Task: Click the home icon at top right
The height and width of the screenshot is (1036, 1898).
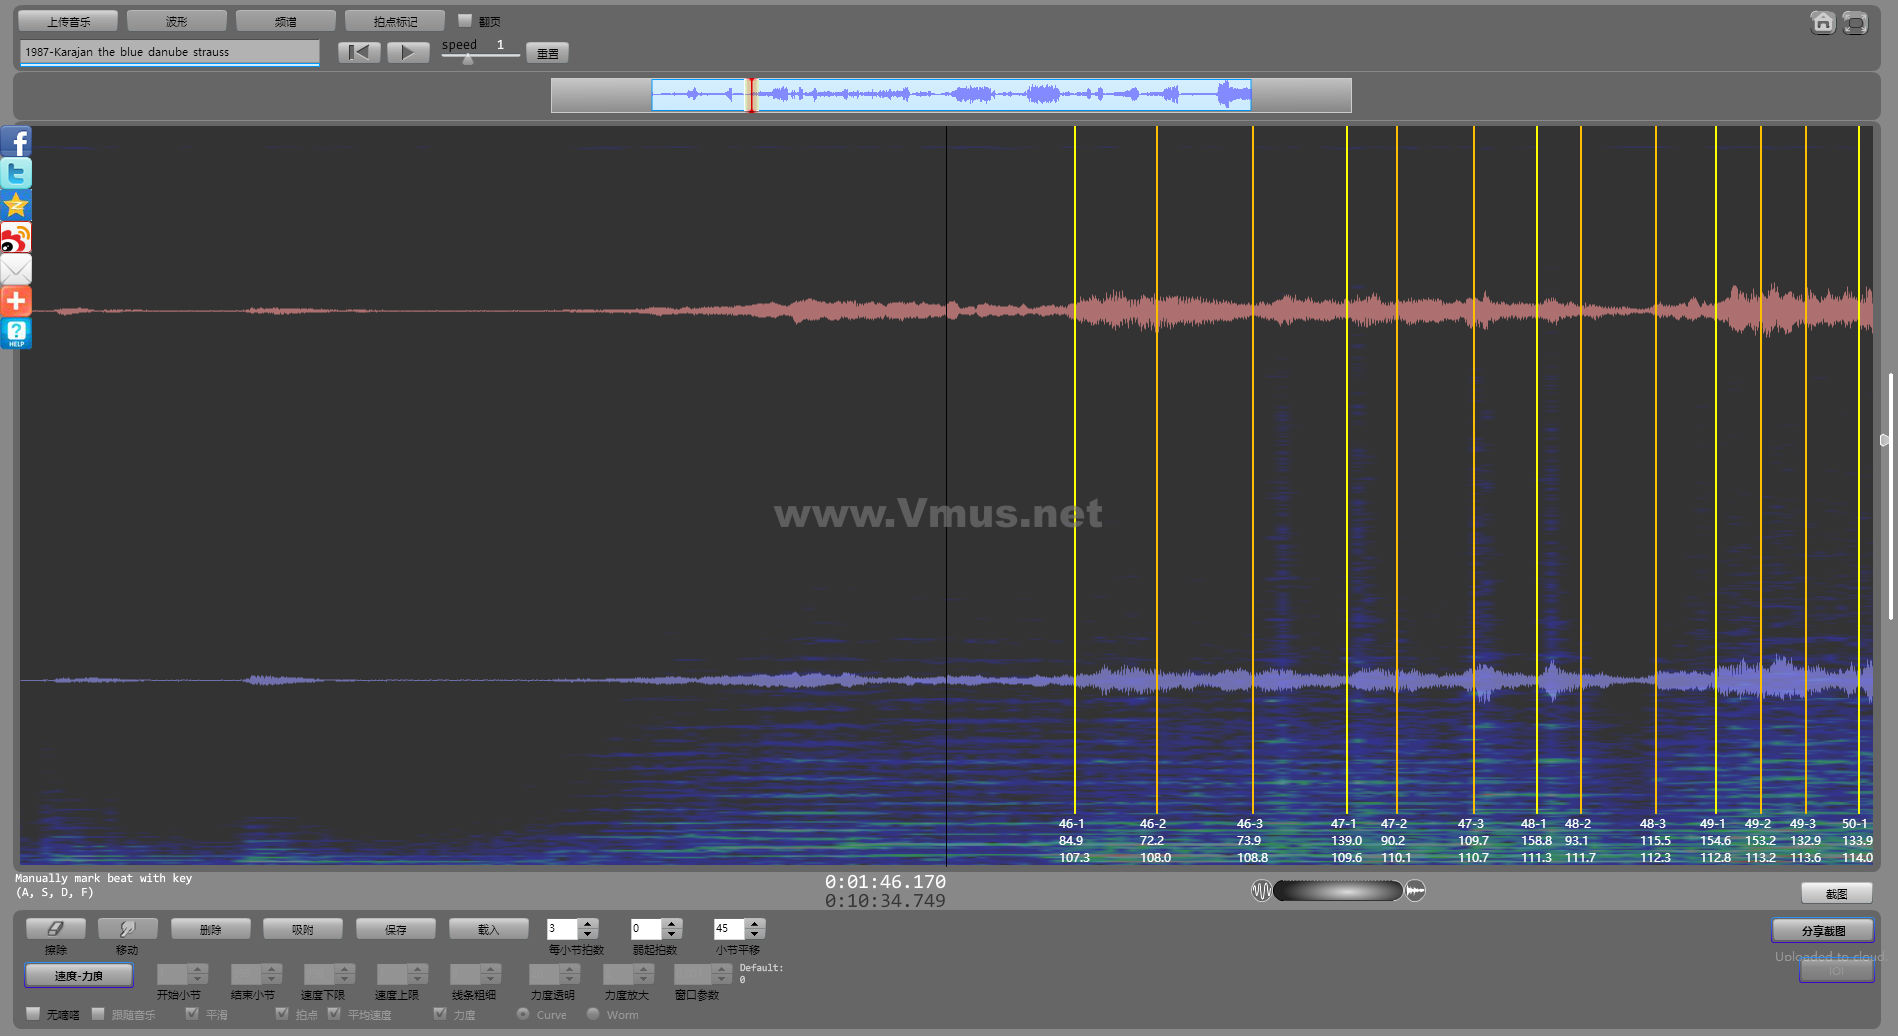Action: point(1822,22)
